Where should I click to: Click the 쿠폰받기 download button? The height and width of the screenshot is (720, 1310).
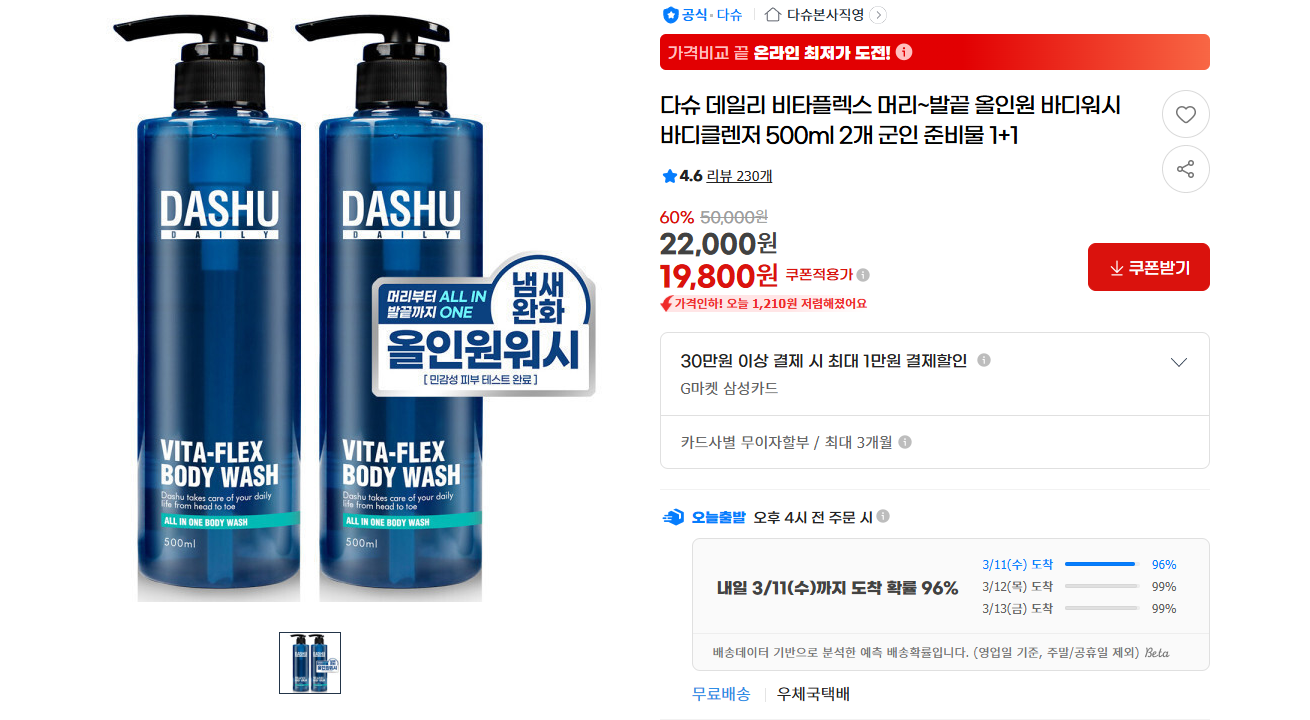[1149, 267]
